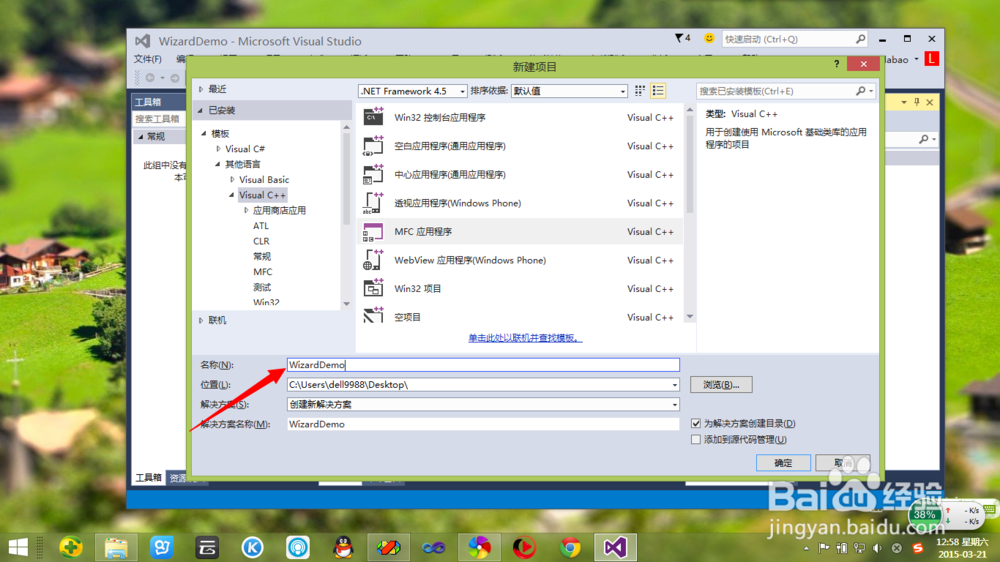
Task: Open the 位置 path dropdown arrow
Action: point(674,385)
